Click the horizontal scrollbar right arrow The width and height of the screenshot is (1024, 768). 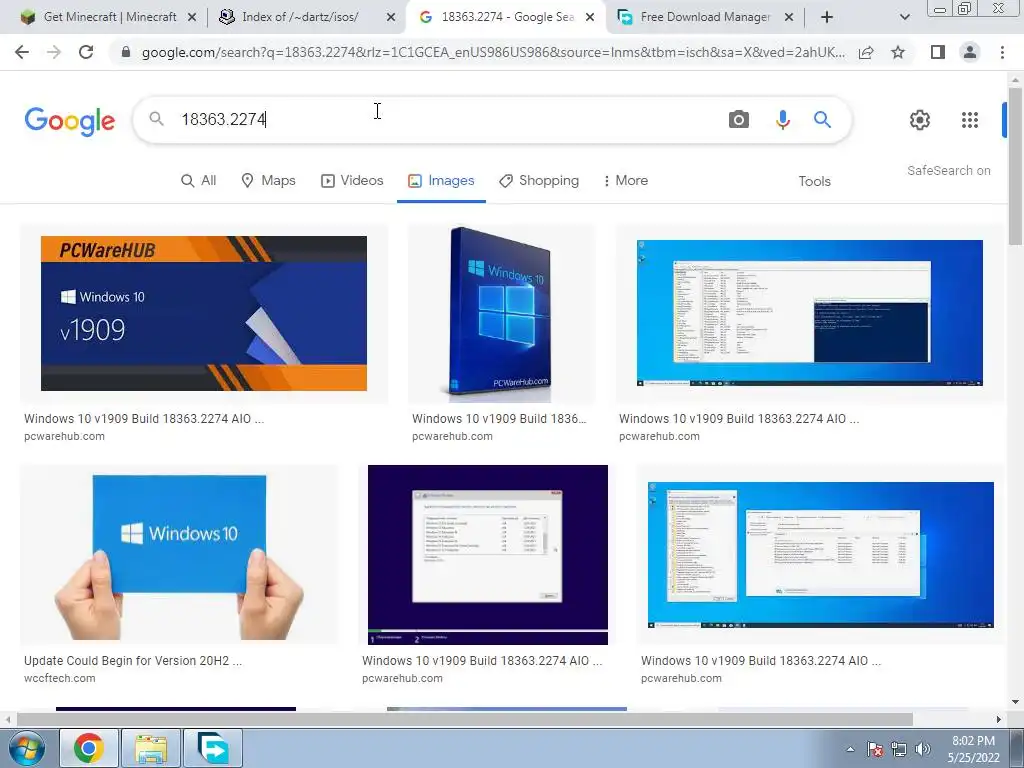[999, 719]
